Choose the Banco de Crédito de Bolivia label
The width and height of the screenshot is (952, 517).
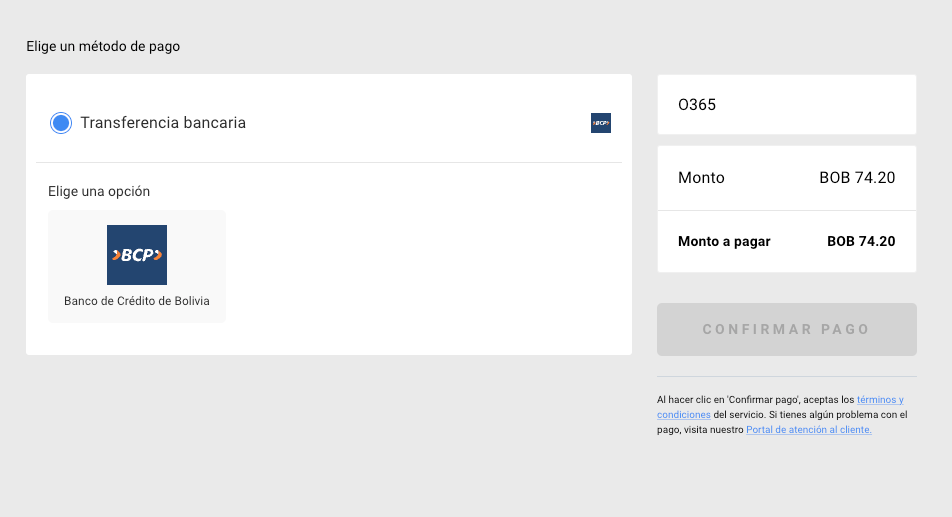137,301
